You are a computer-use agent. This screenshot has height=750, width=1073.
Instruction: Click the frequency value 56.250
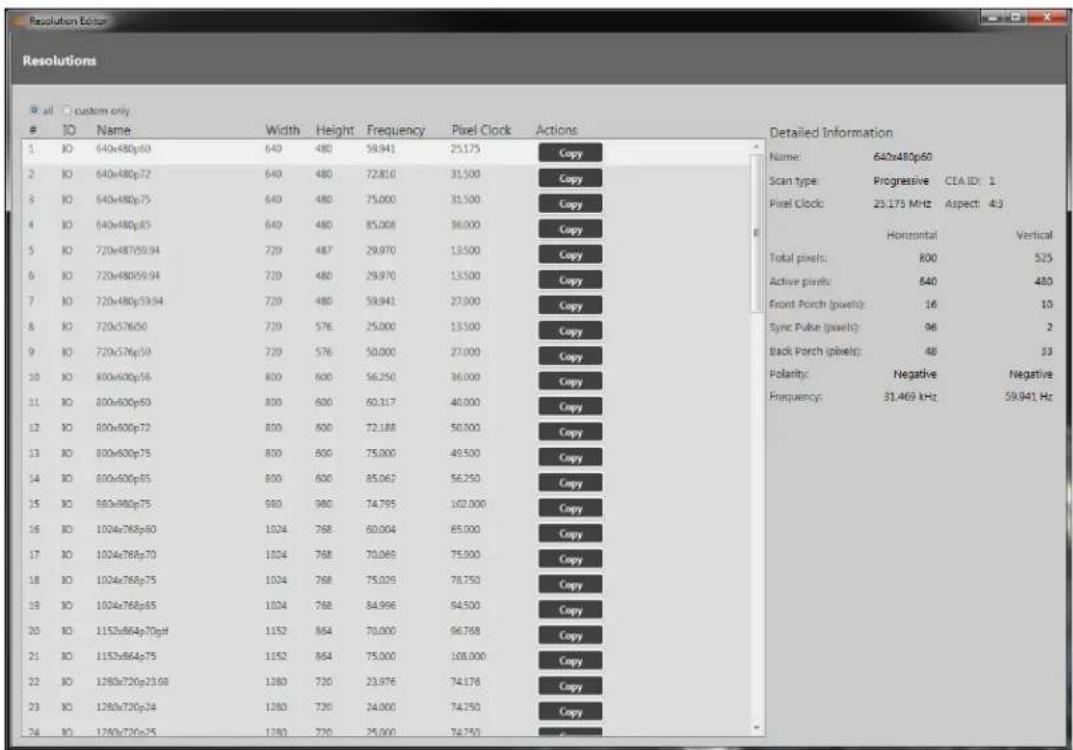point(381,377)
